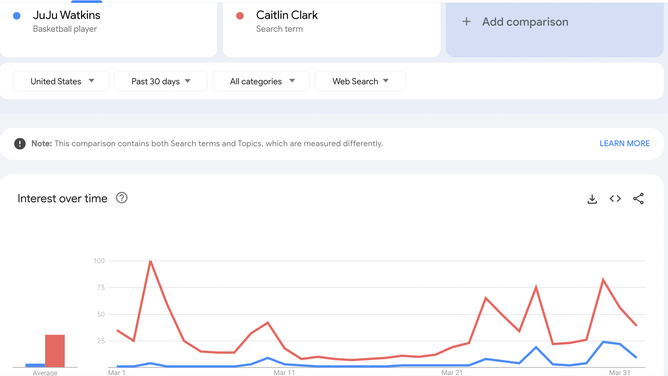The width and height of the screenshot is (668, 376).
Task: Open help for Interest over time
Action: 121,198
